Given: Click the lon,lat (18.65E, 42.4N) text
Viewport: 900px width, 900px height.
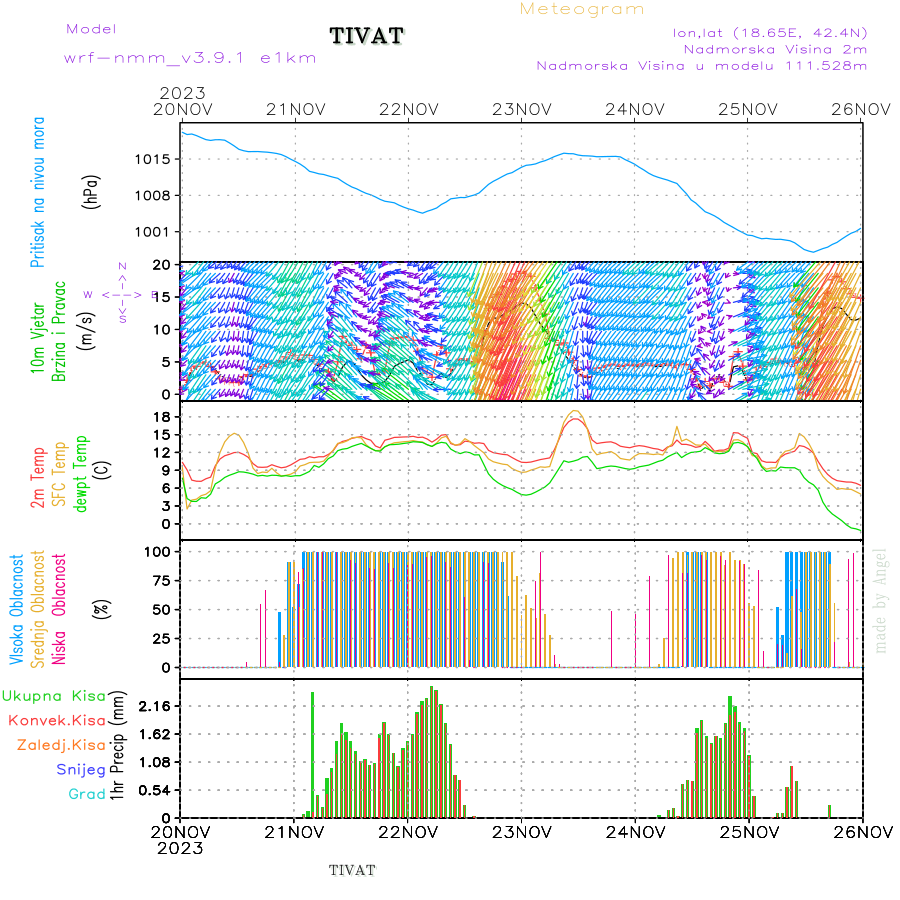Looking at the screenshot, I should [770, 33].
